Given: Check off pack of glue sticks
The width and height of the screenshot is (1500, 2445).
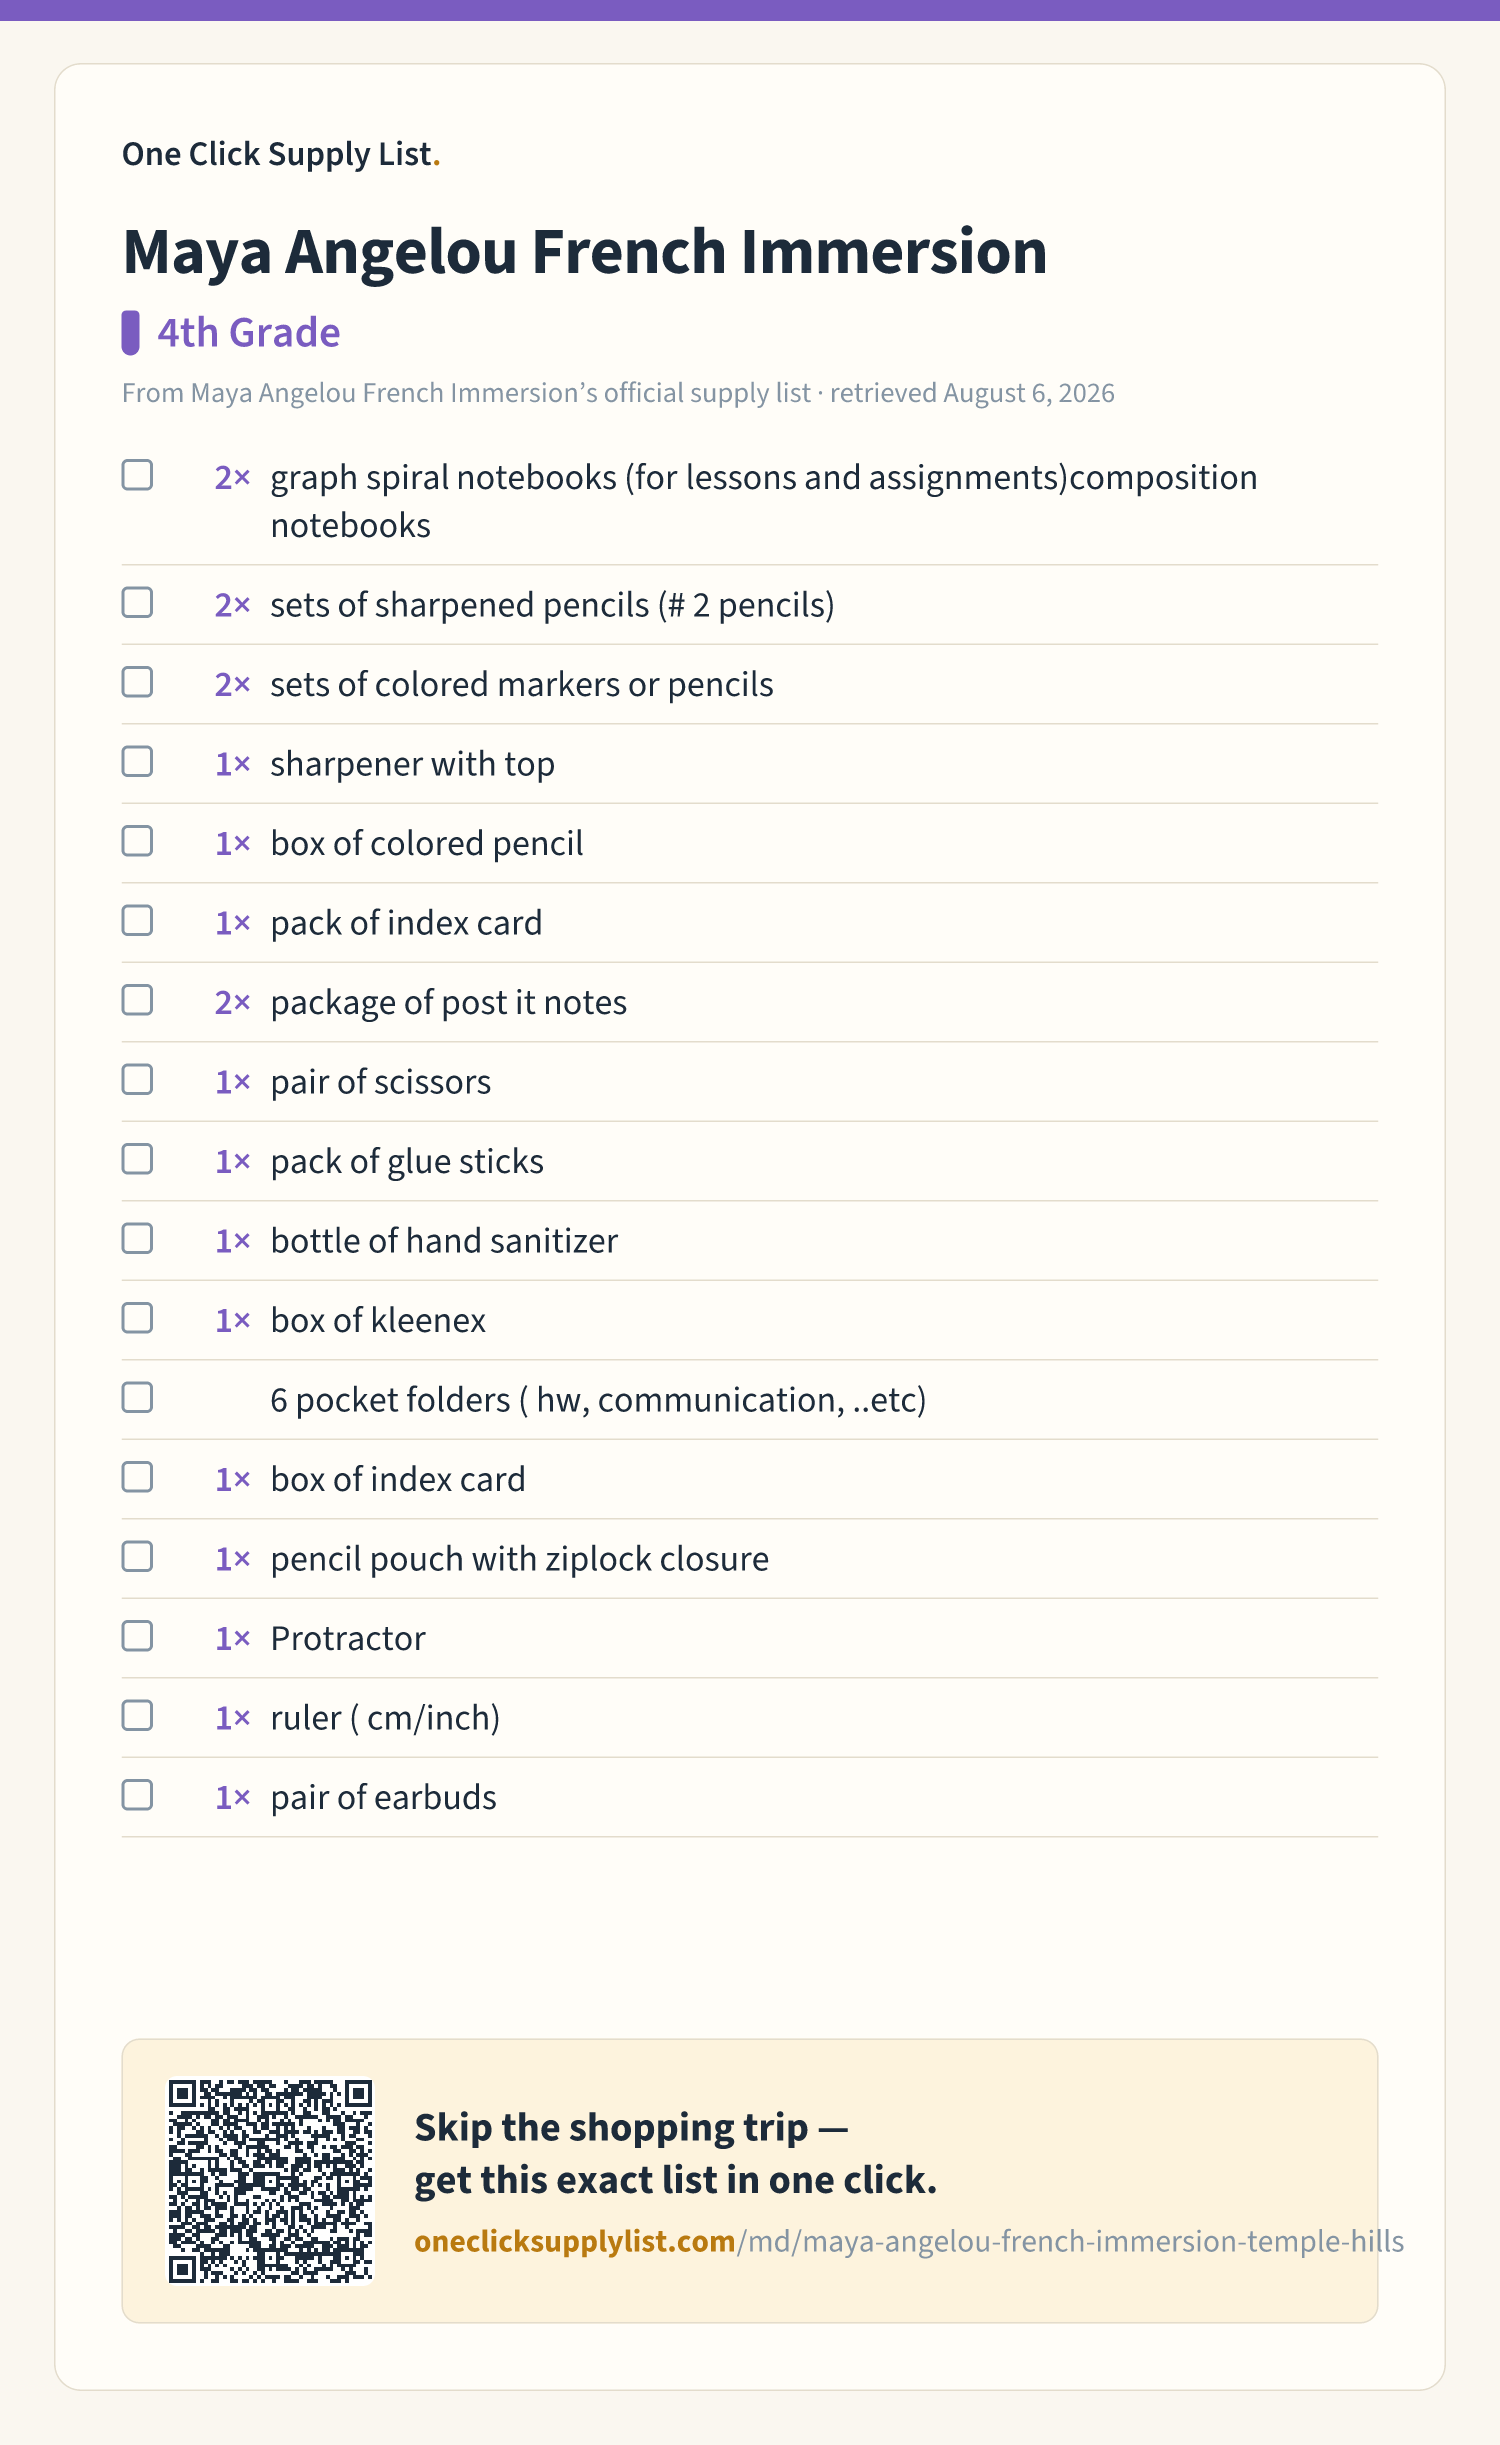Looking at the screenshot, I should point(137,1159).
